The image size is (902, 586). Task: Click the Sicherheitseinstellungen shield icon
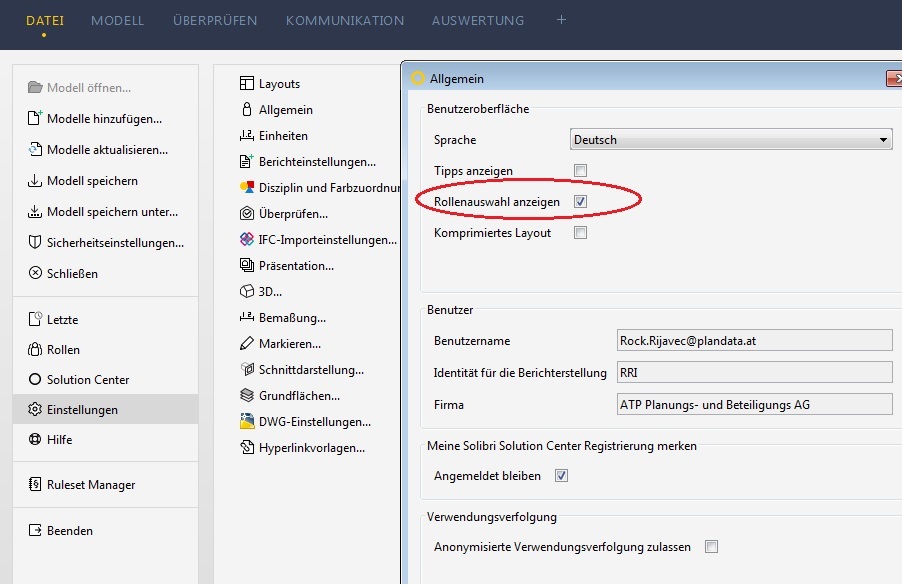(35, 243)
